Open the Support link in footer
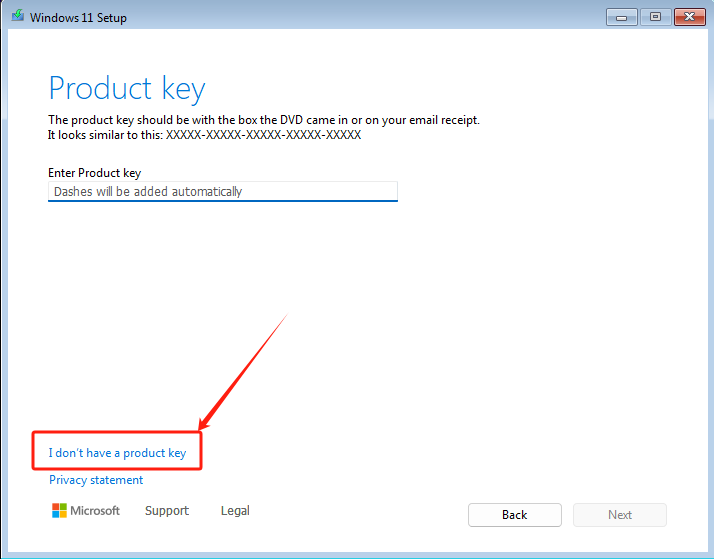Viewport: 714px width, 559px height. tap(167, 511)
